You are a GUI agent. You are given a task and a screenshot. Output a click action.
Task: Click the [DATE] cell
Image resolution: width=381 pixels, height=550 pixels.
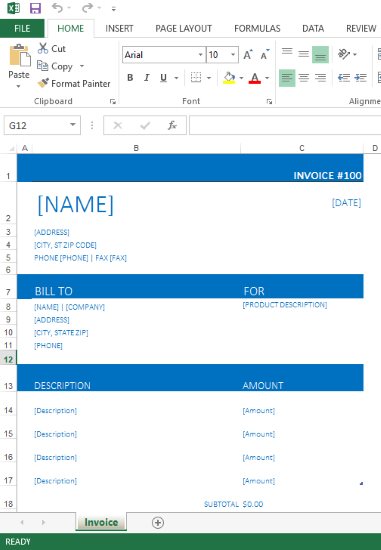tap(346, 202)
